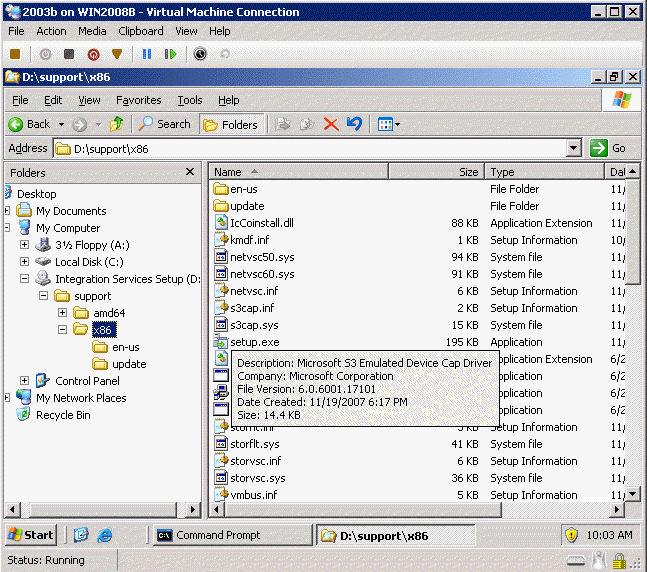The width and height of the screenshot is (647, 572).
Task: Click the green Reset VM icon
Action: click(x=170, y=54)
